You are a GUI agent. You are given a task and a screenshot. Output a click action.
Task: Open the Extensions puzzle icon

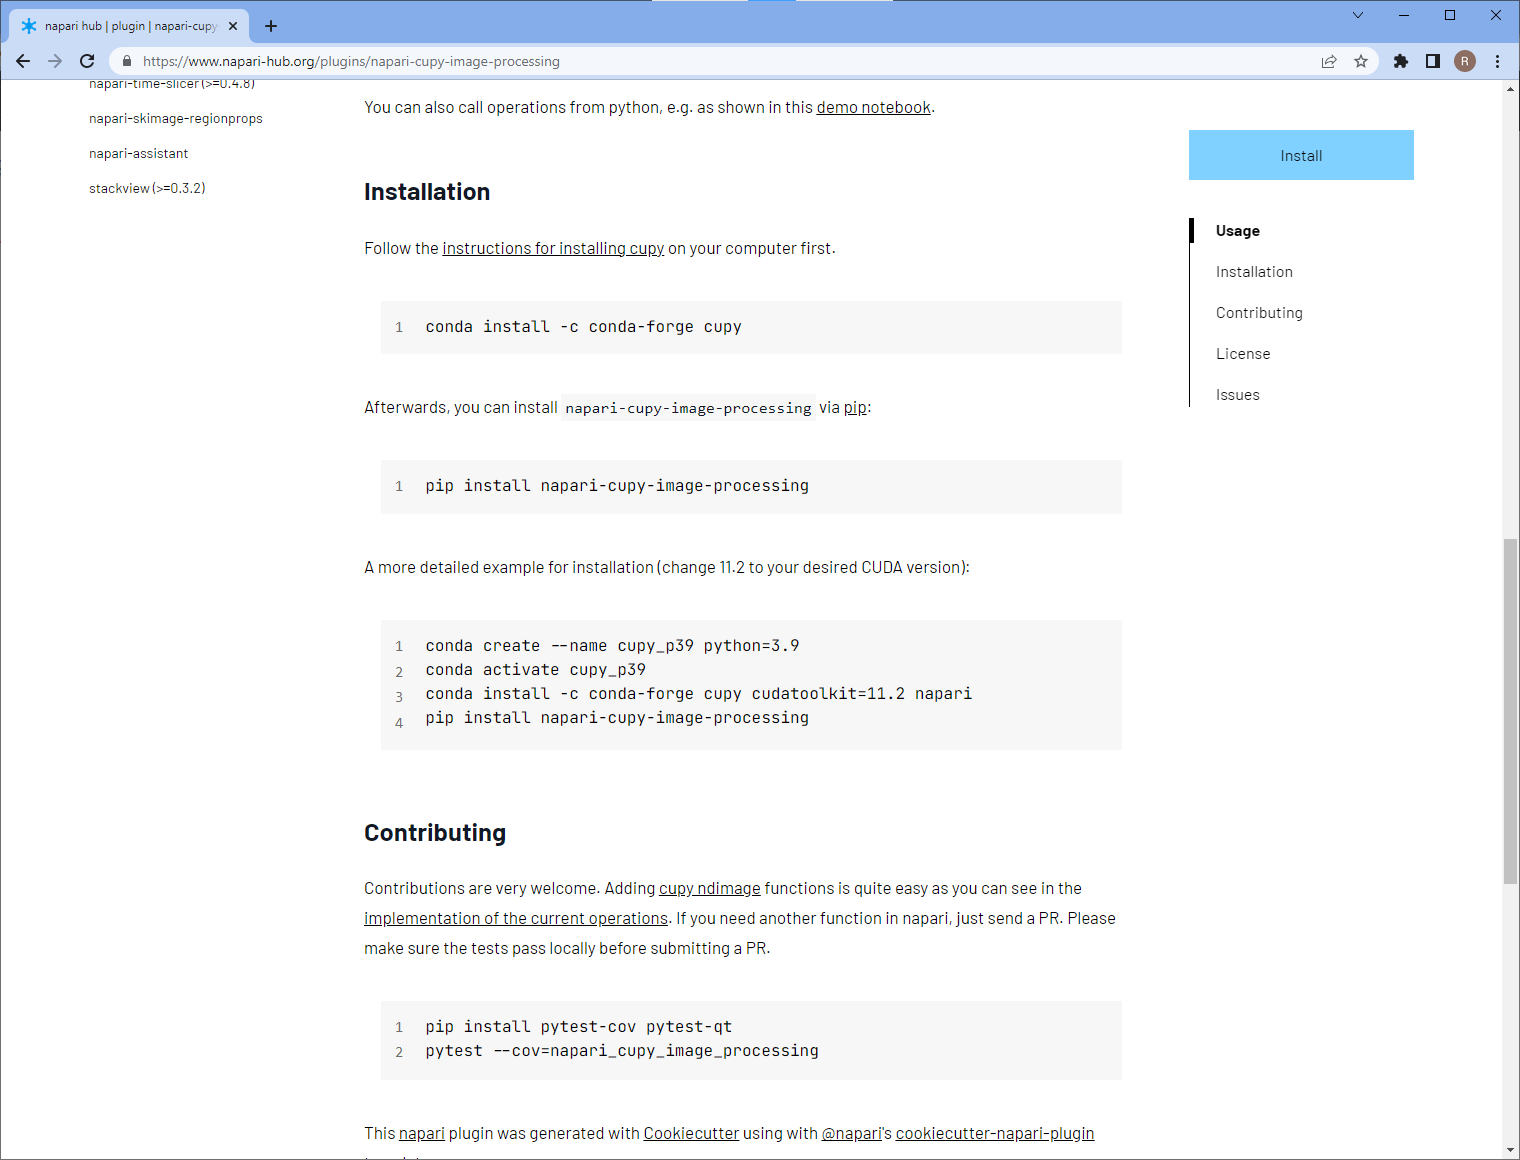tap(1401, 61)
